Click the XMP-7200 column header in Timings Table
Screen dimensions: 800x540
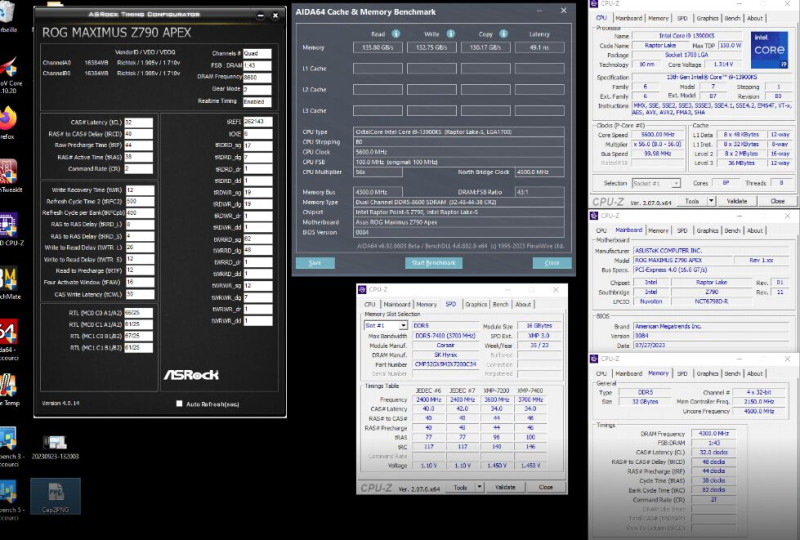tap(496, 390)
